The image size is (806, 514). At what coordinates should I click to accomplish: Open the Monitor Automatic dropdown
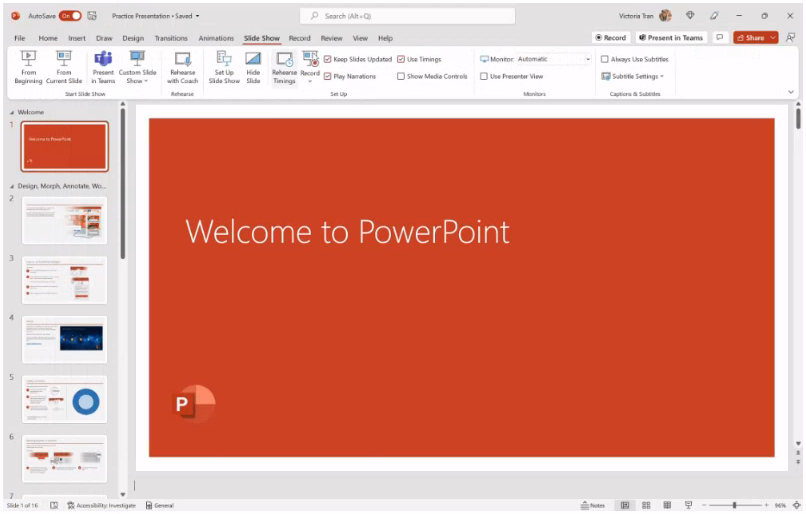tap(588, 59)
